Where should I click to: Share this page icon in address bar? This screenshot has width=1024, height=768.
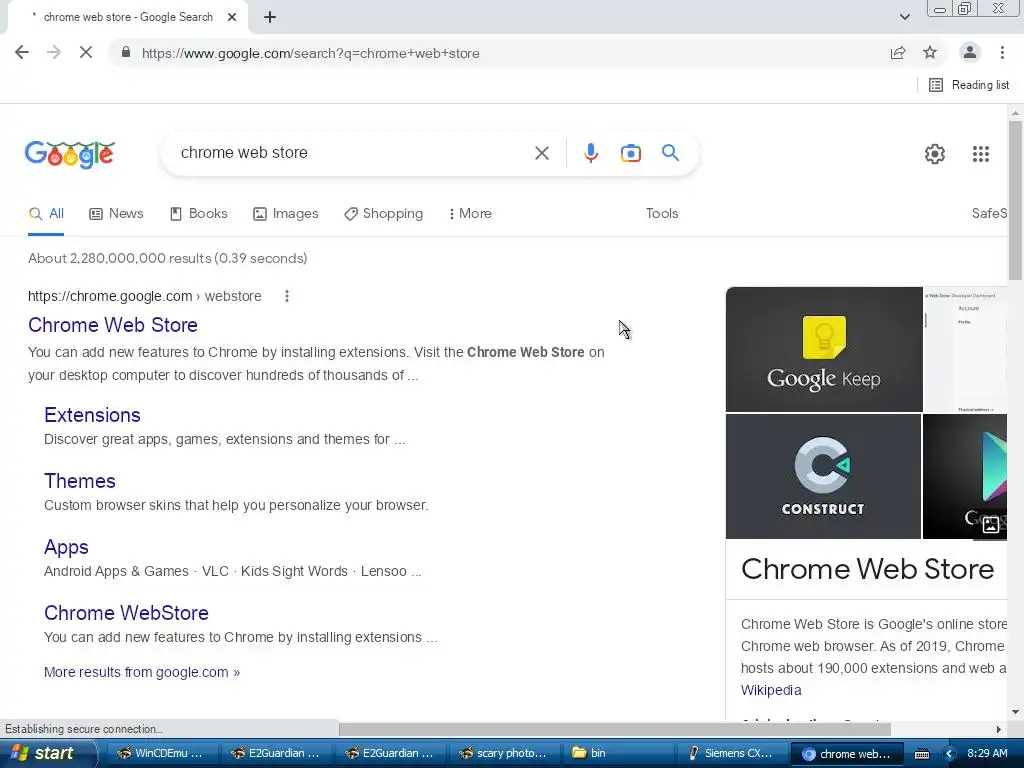pos(898,53)
